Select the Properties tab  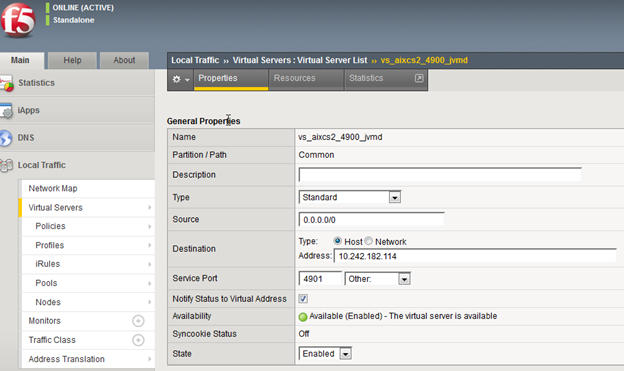coord(231,79)
